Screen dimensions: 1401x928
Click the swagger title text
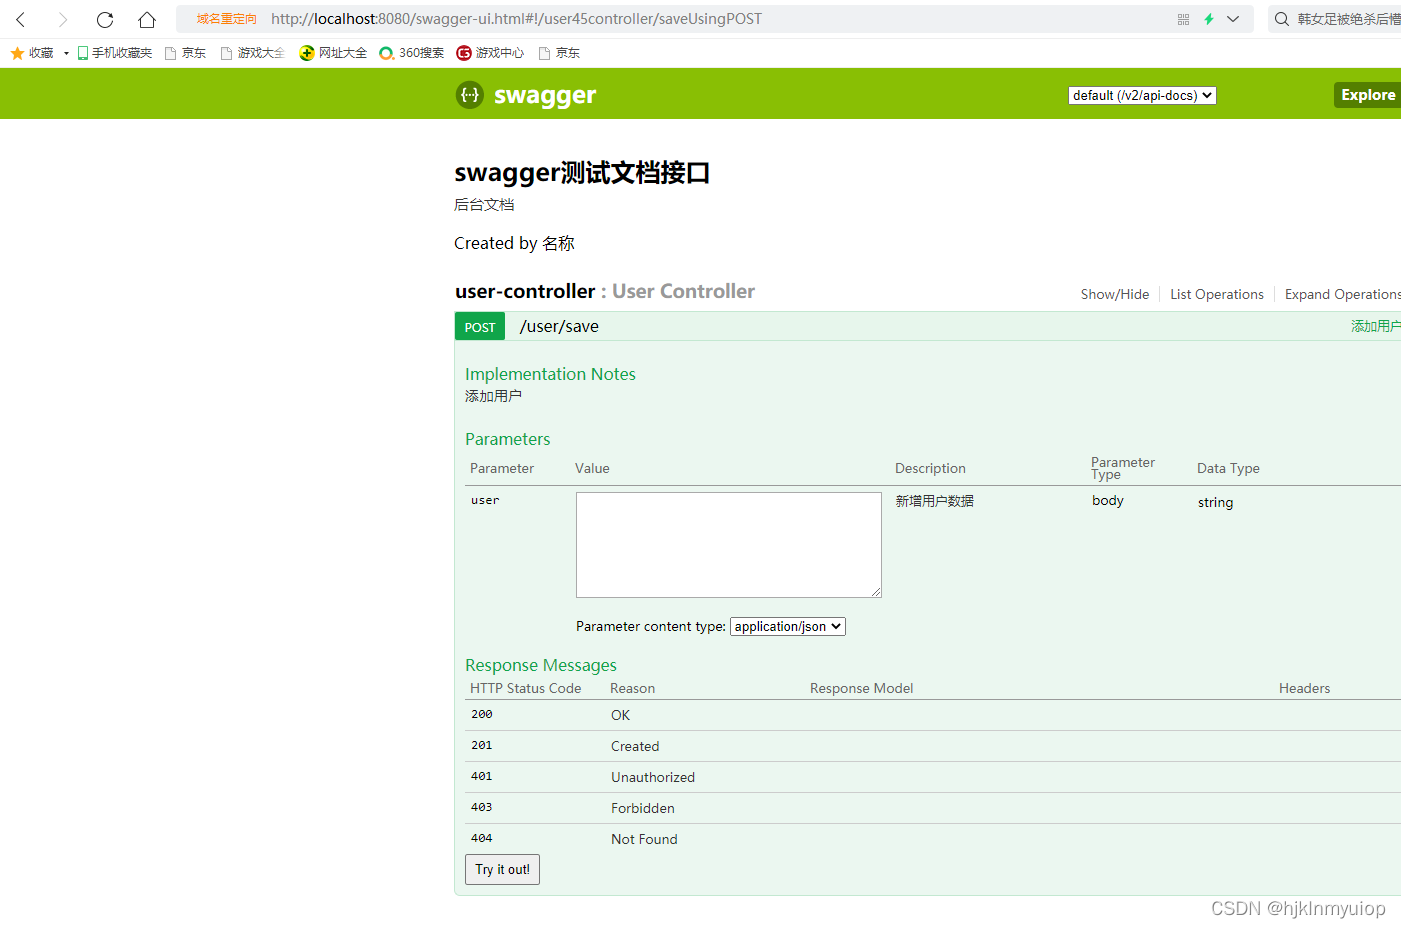tap(545, 95)
